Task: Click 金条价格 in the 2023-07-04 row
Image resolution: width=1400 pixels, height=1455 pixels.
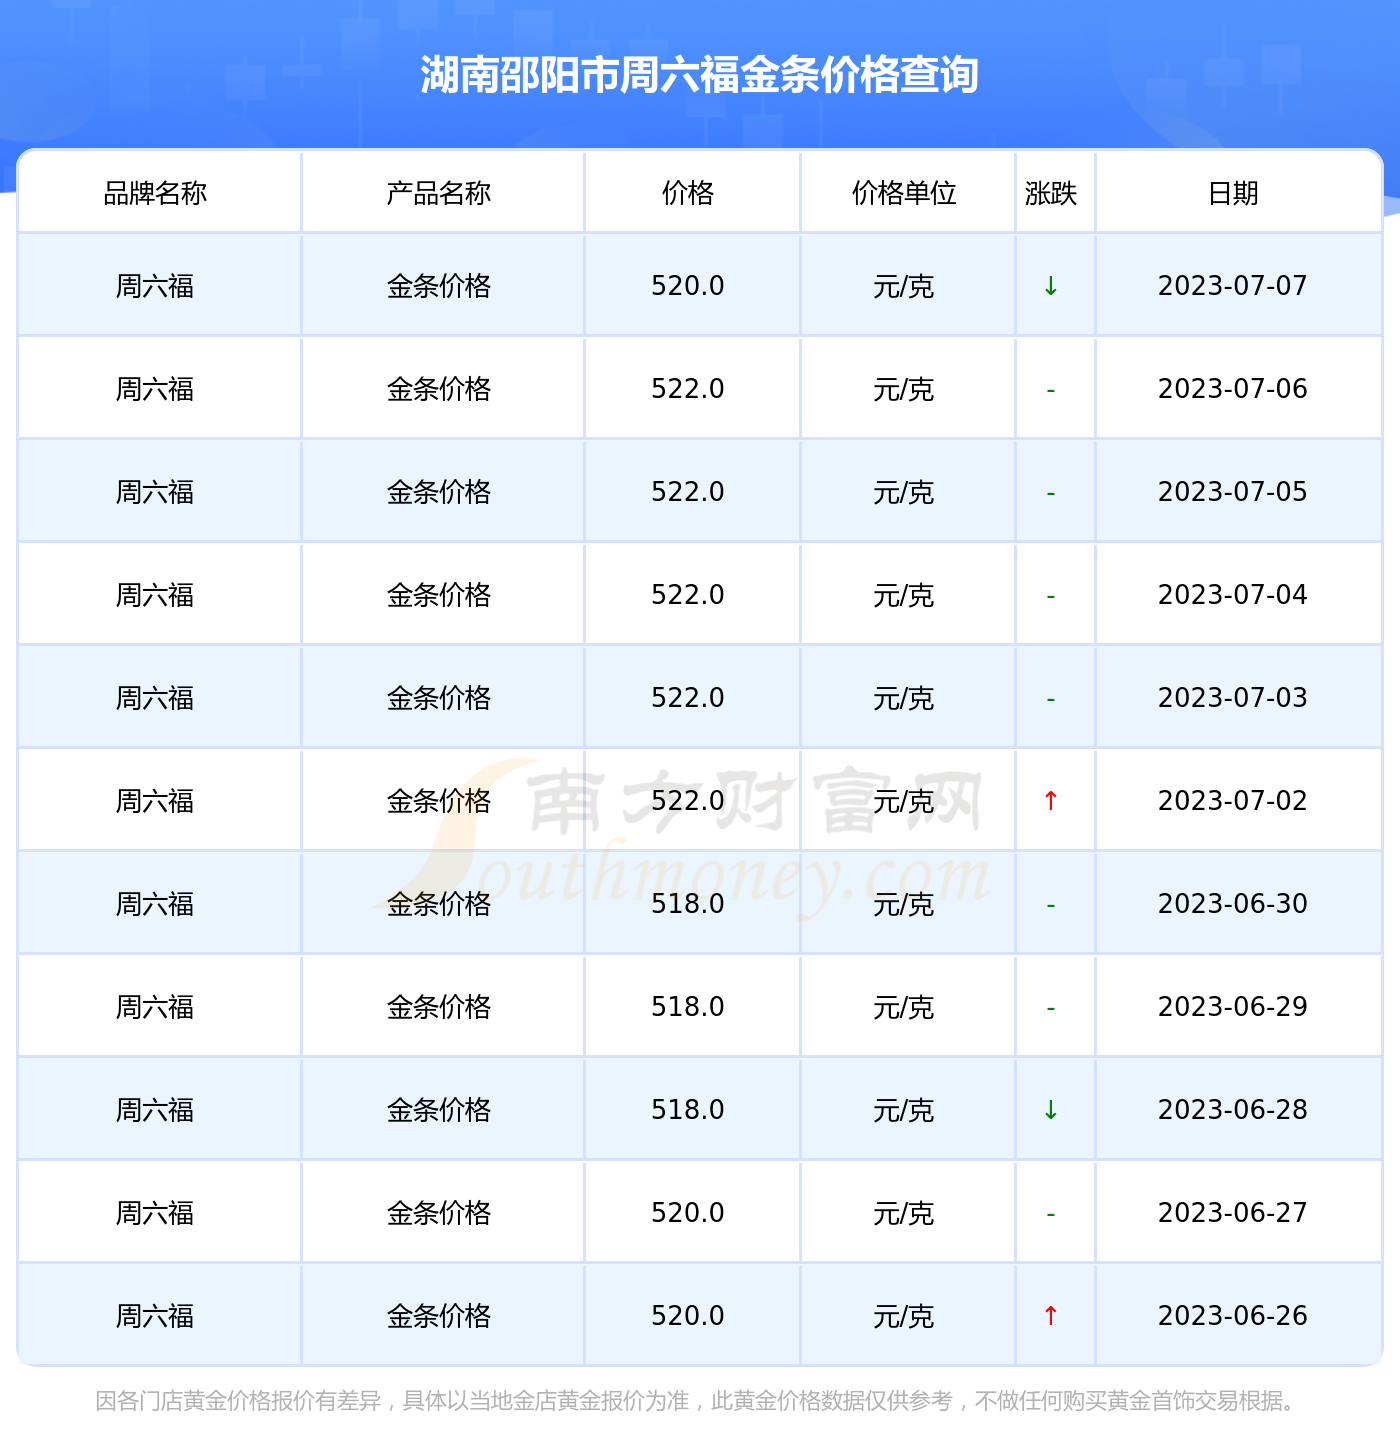Action: (x=439, y=595)
